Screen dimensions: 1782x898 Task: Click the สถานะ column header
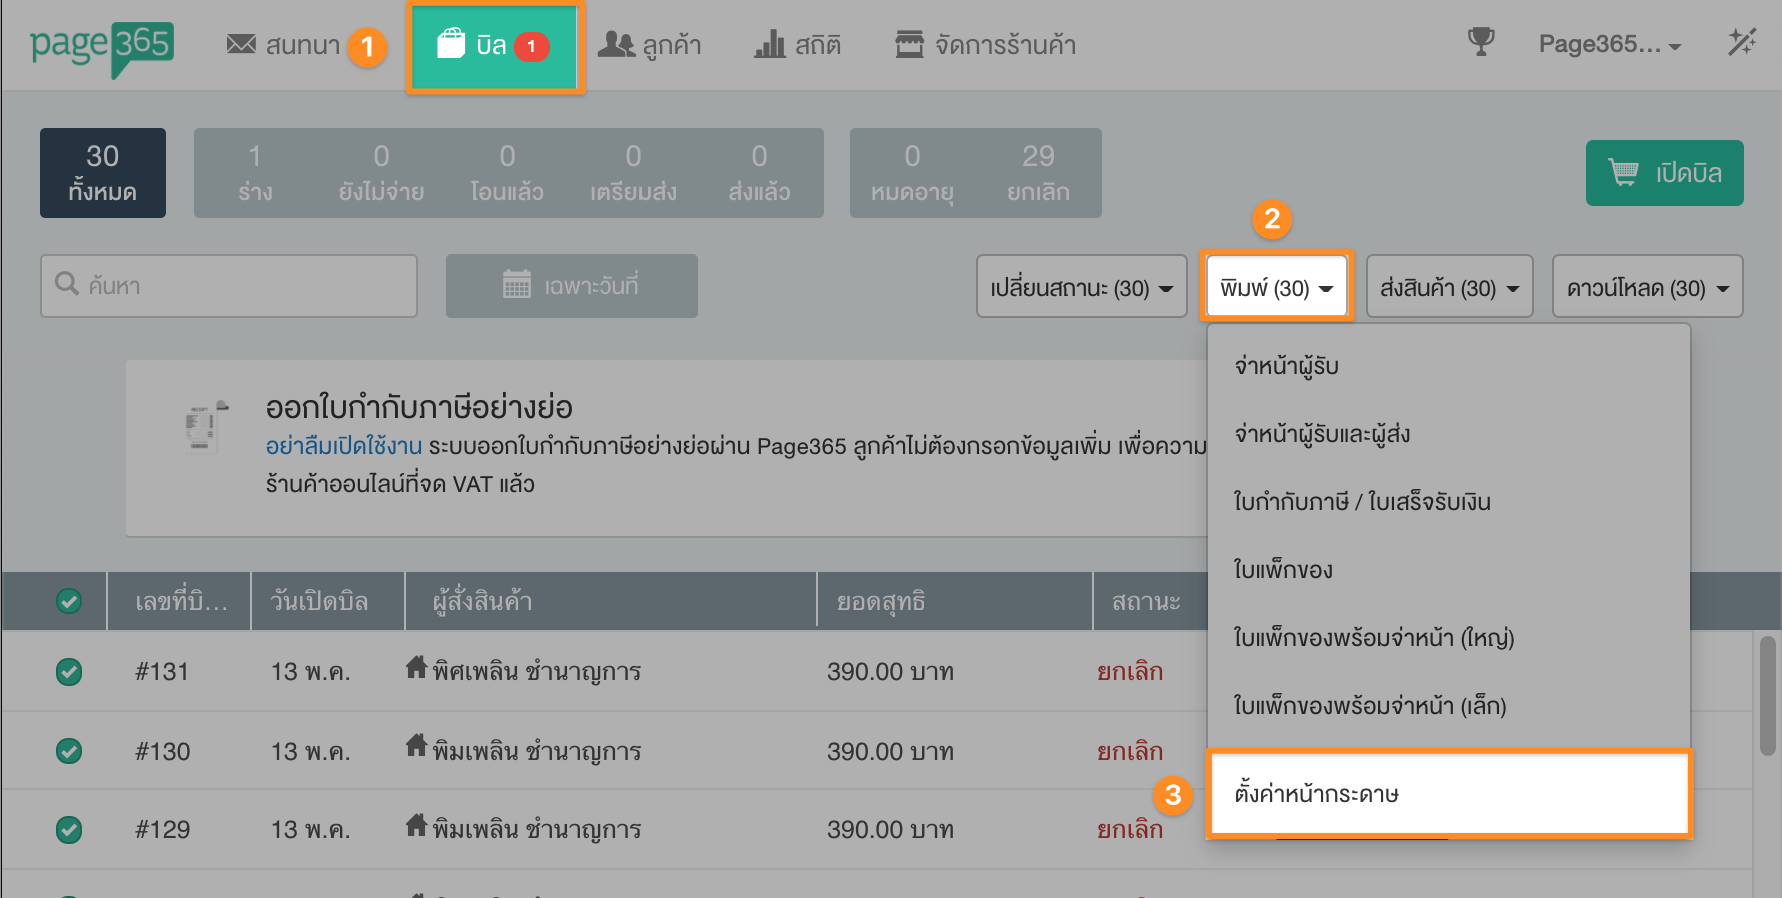(1146, 601)
